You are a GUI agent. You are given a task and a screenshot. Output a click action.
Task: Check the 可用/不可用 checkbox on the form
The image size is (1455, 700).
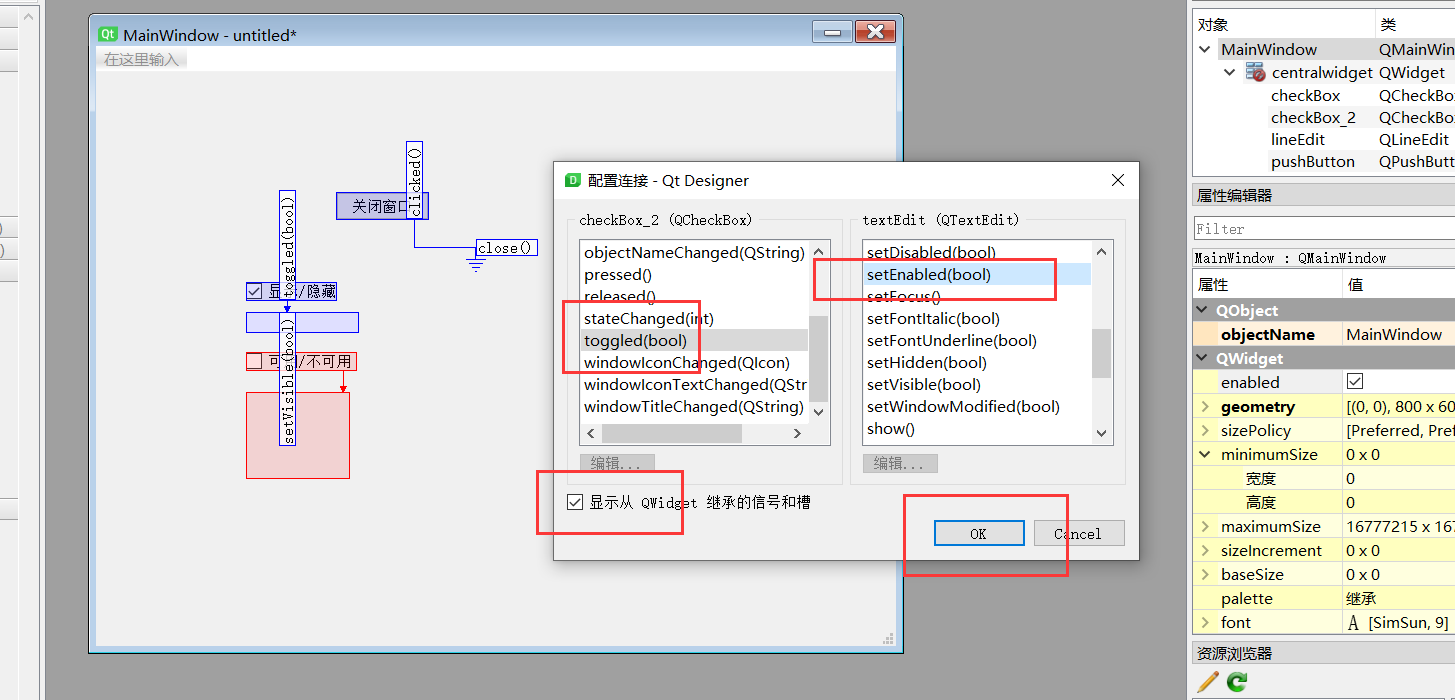[x=254, y=361]
